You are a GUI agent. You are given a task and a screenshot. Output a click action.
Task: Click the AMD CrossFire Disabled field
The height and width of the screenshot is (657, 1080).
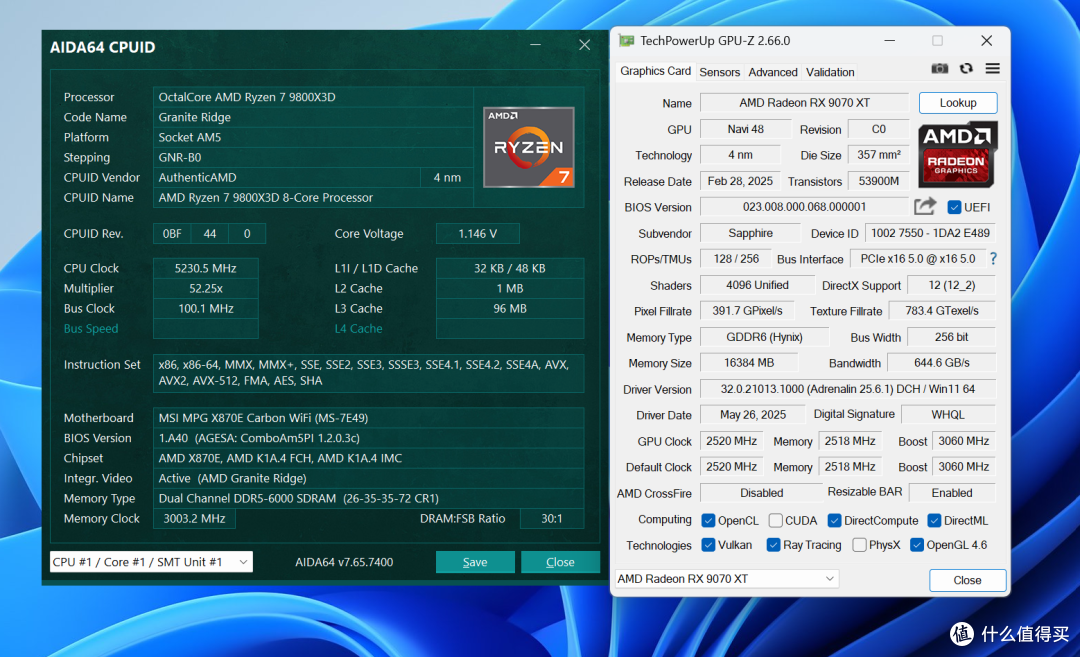(x=762, y=493)
